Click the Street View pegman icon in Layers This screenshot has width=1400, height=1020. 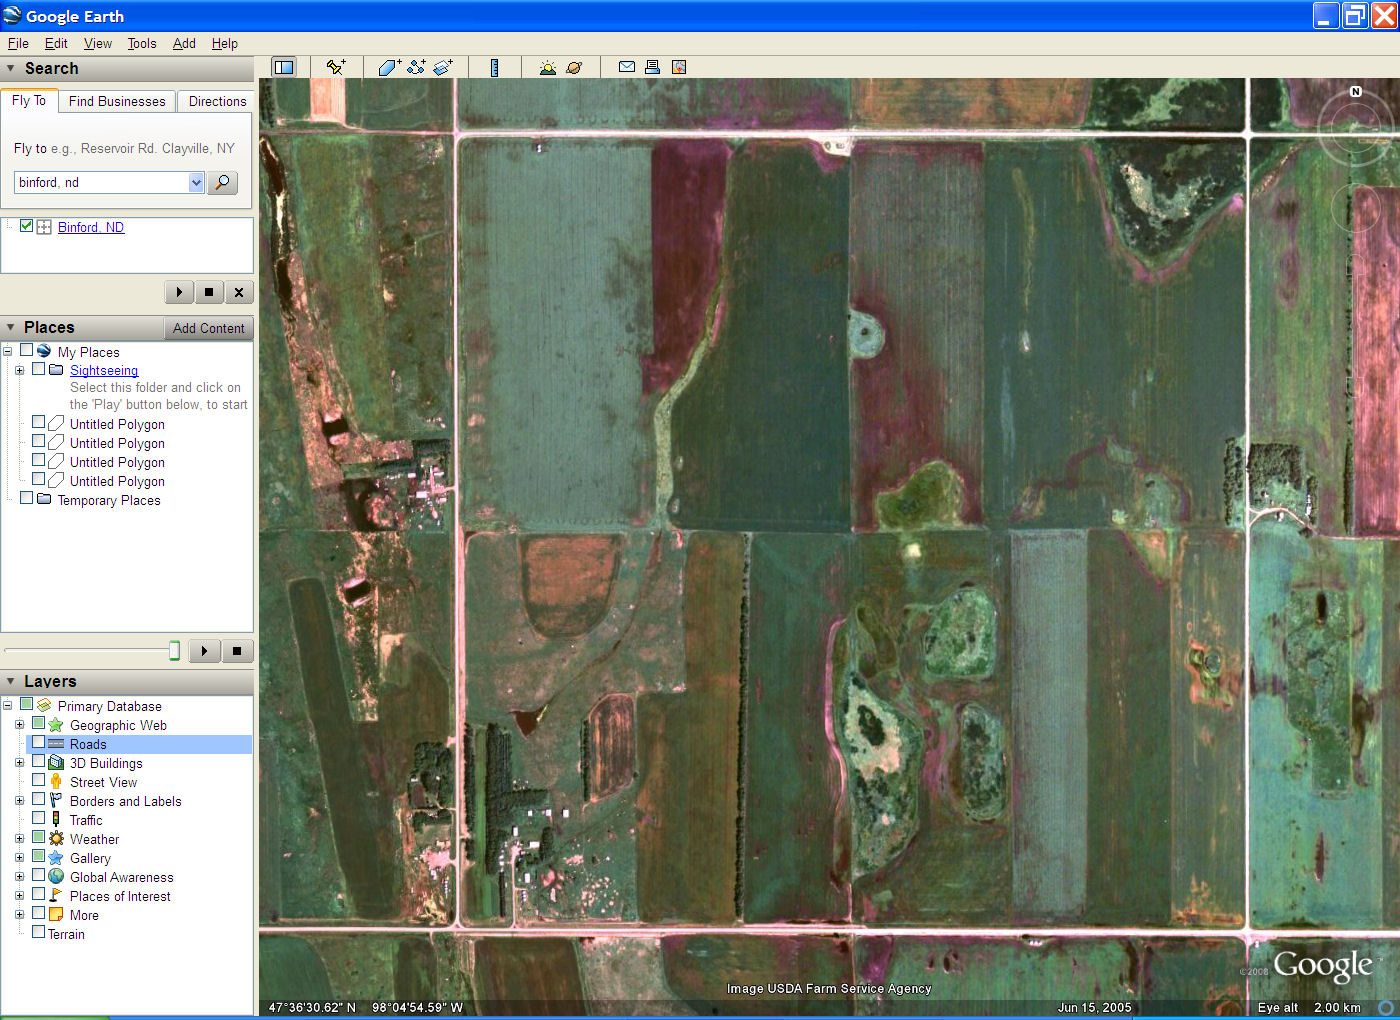coord(56,782)
